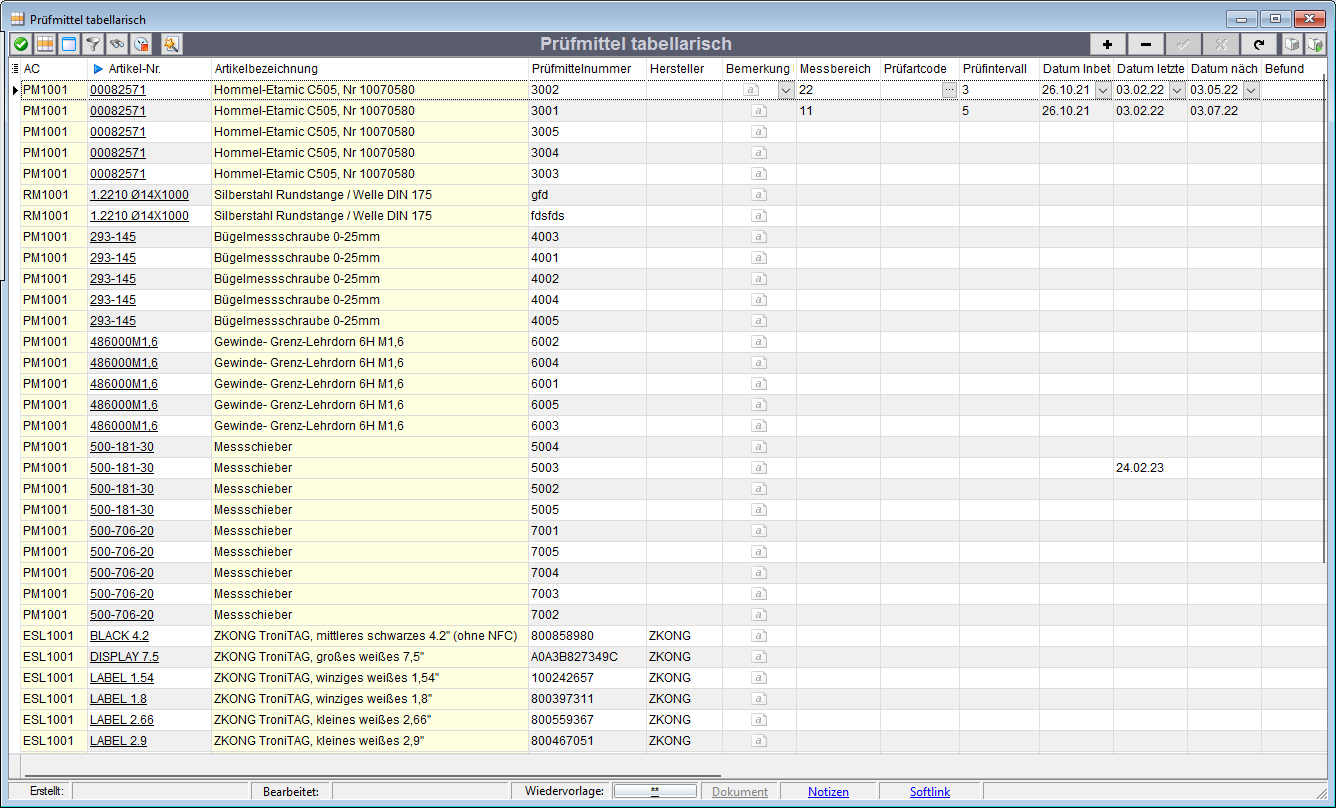Image resolution: width=1336 pixels, height=808 pixels.
Task: Select the cell with date 24.02.23
Action: point(1150,468)
